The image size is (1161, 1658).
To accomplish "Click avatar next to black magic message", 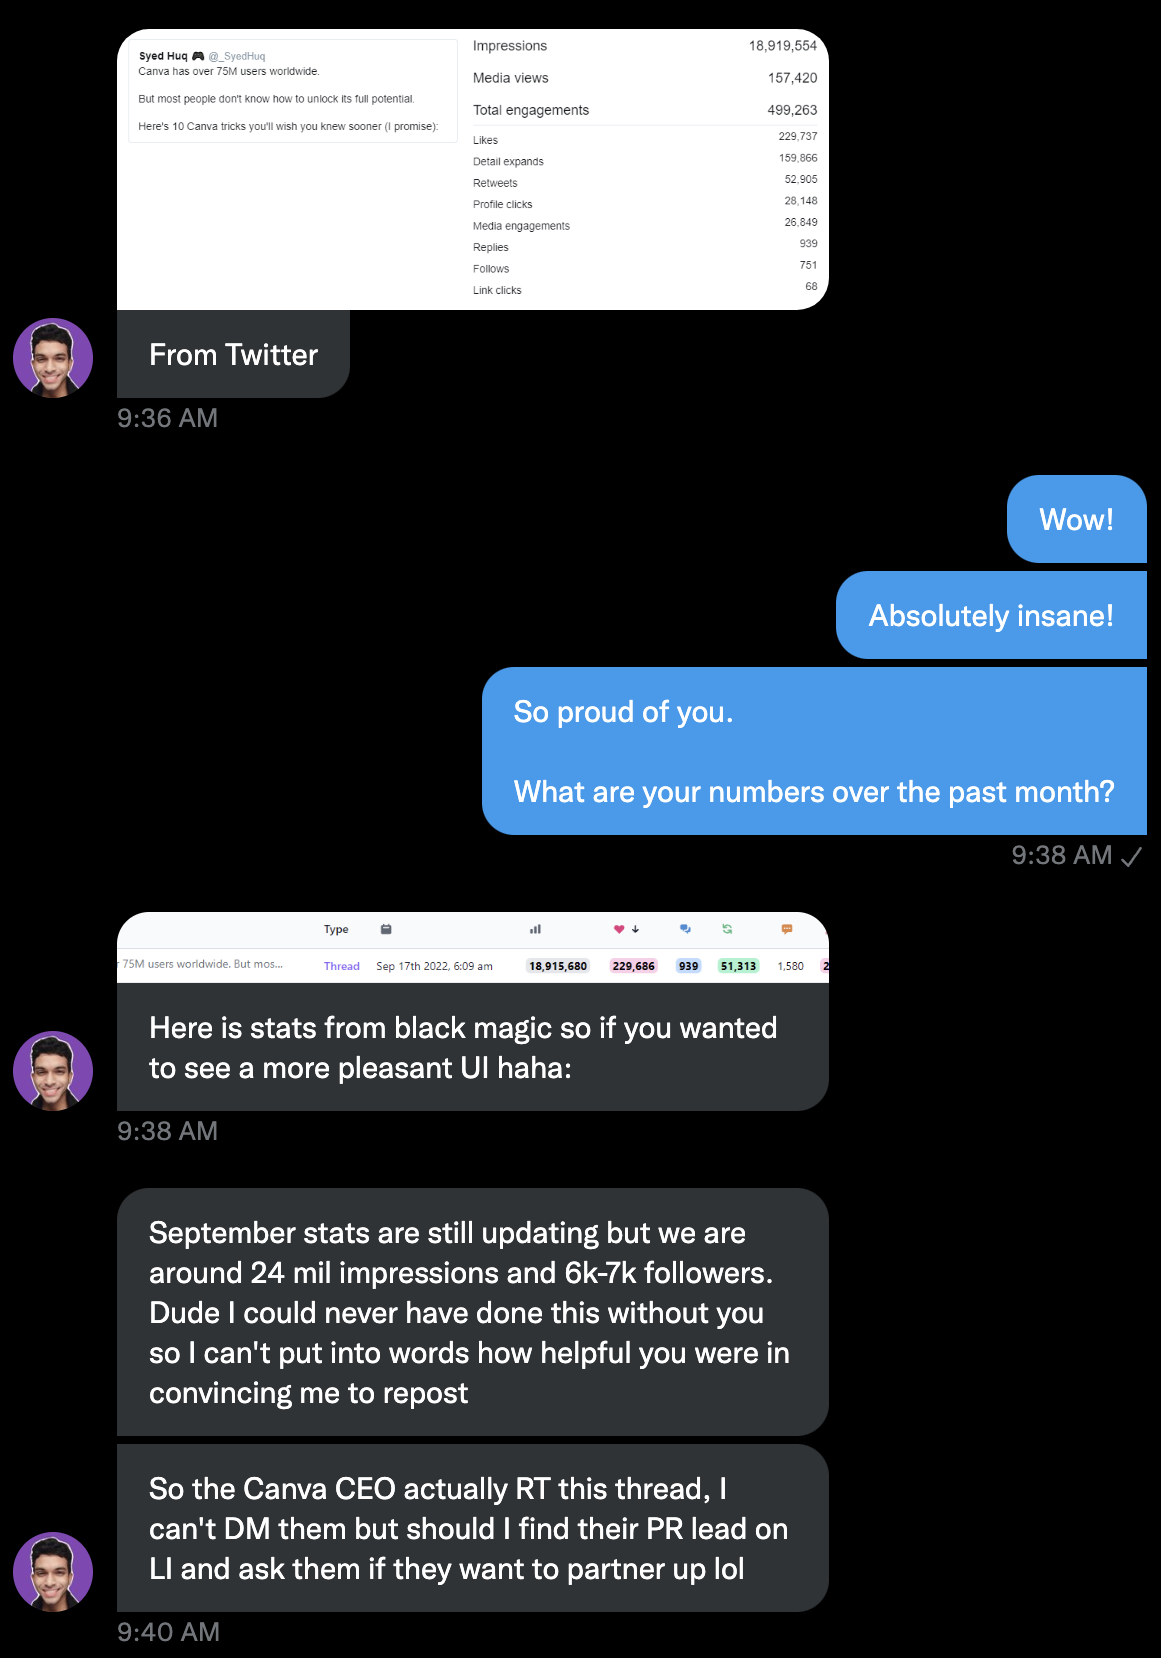I will (53, 1070).
